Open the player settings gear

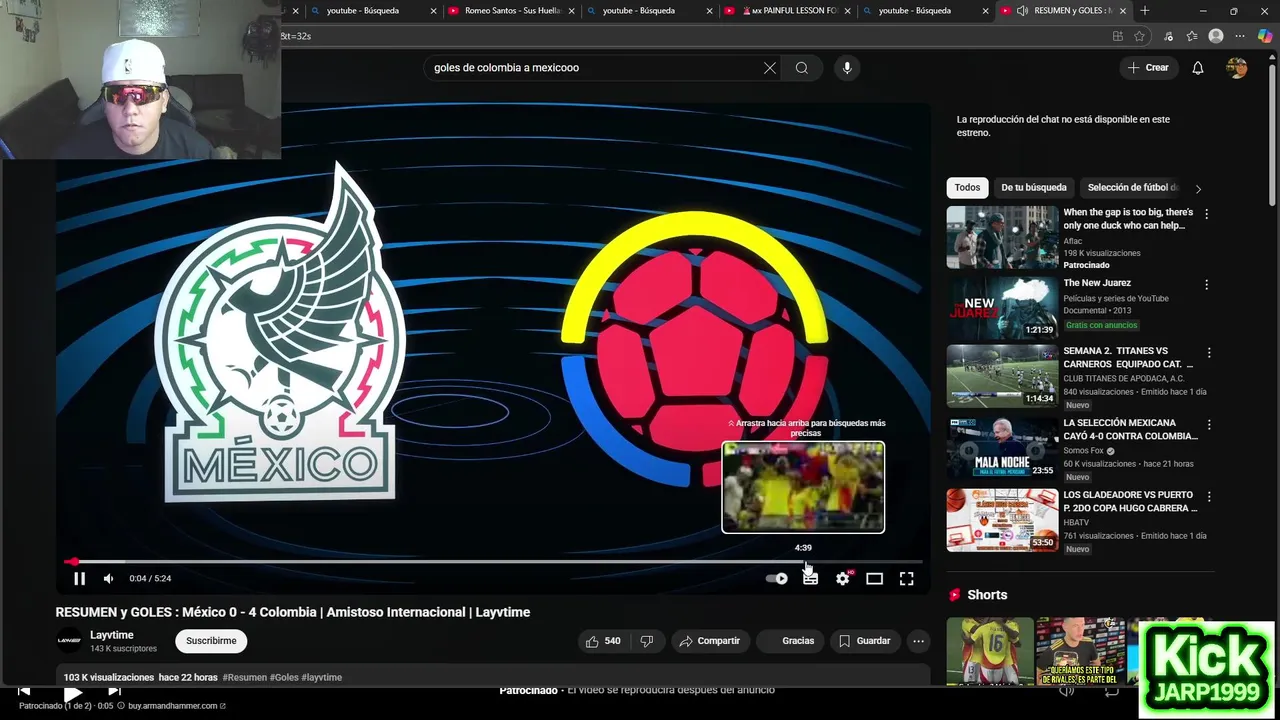click(x=843, y=578)
